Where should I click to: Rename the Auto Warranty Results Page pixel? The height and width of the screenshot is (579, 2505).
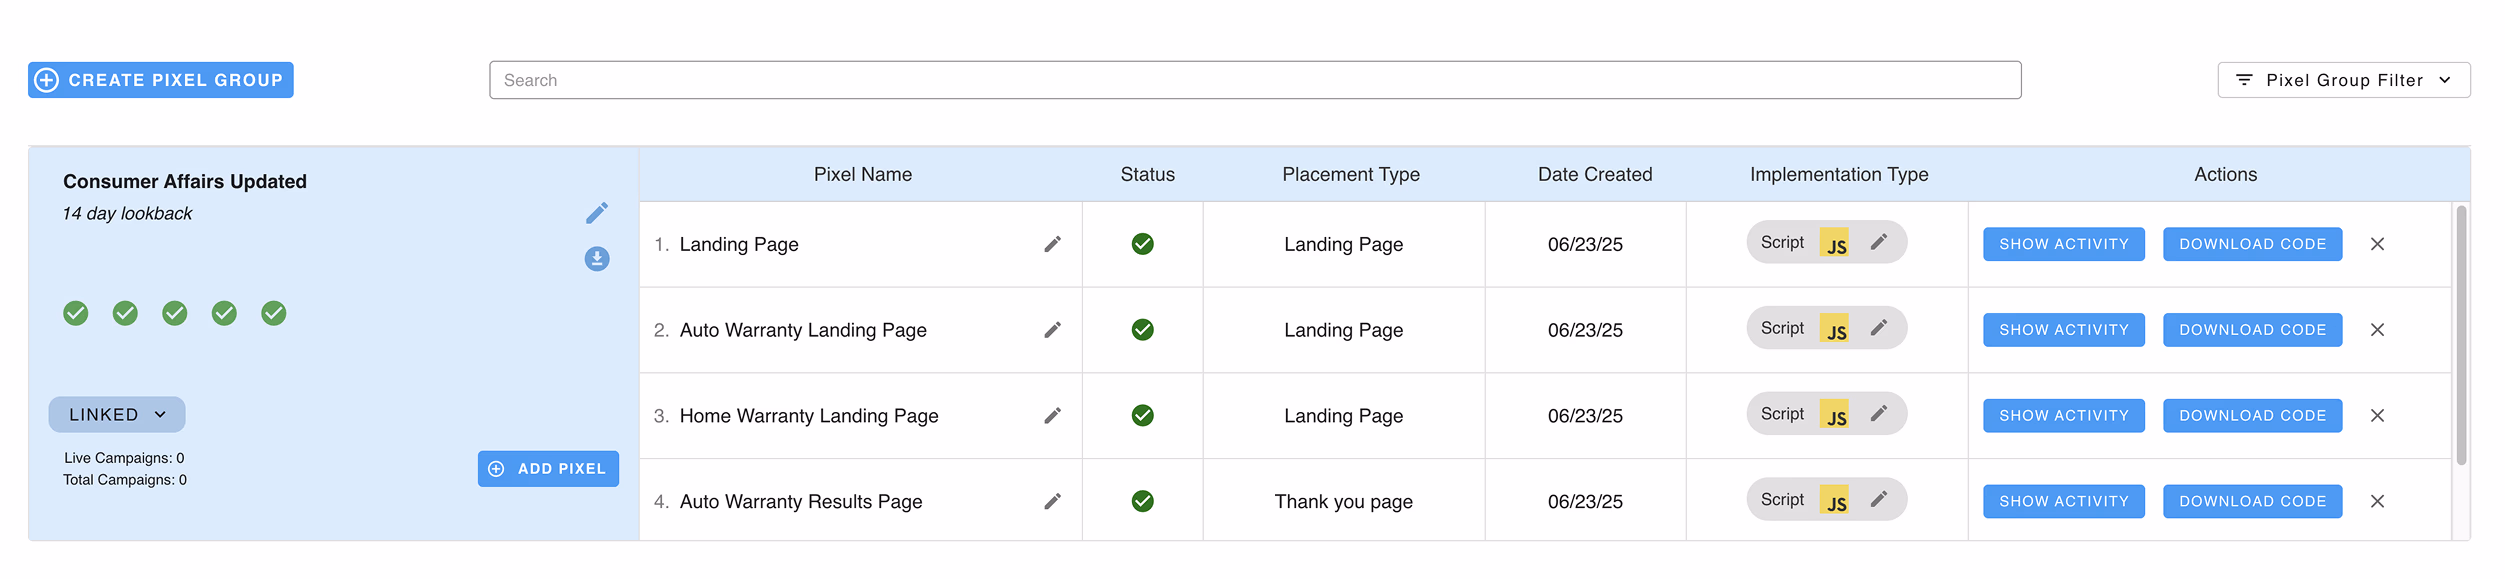click(x=1052, y=502)
